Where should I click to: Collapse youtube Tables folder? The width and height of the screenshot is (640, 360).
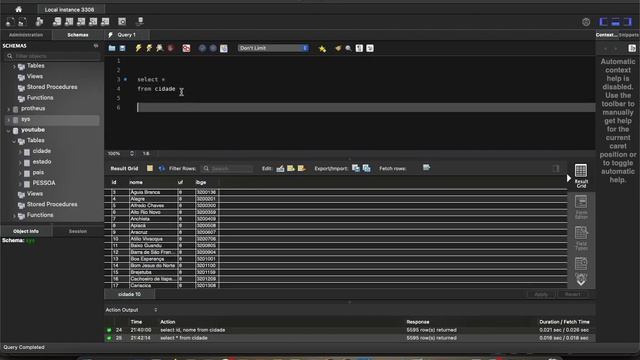pos(14,141)
